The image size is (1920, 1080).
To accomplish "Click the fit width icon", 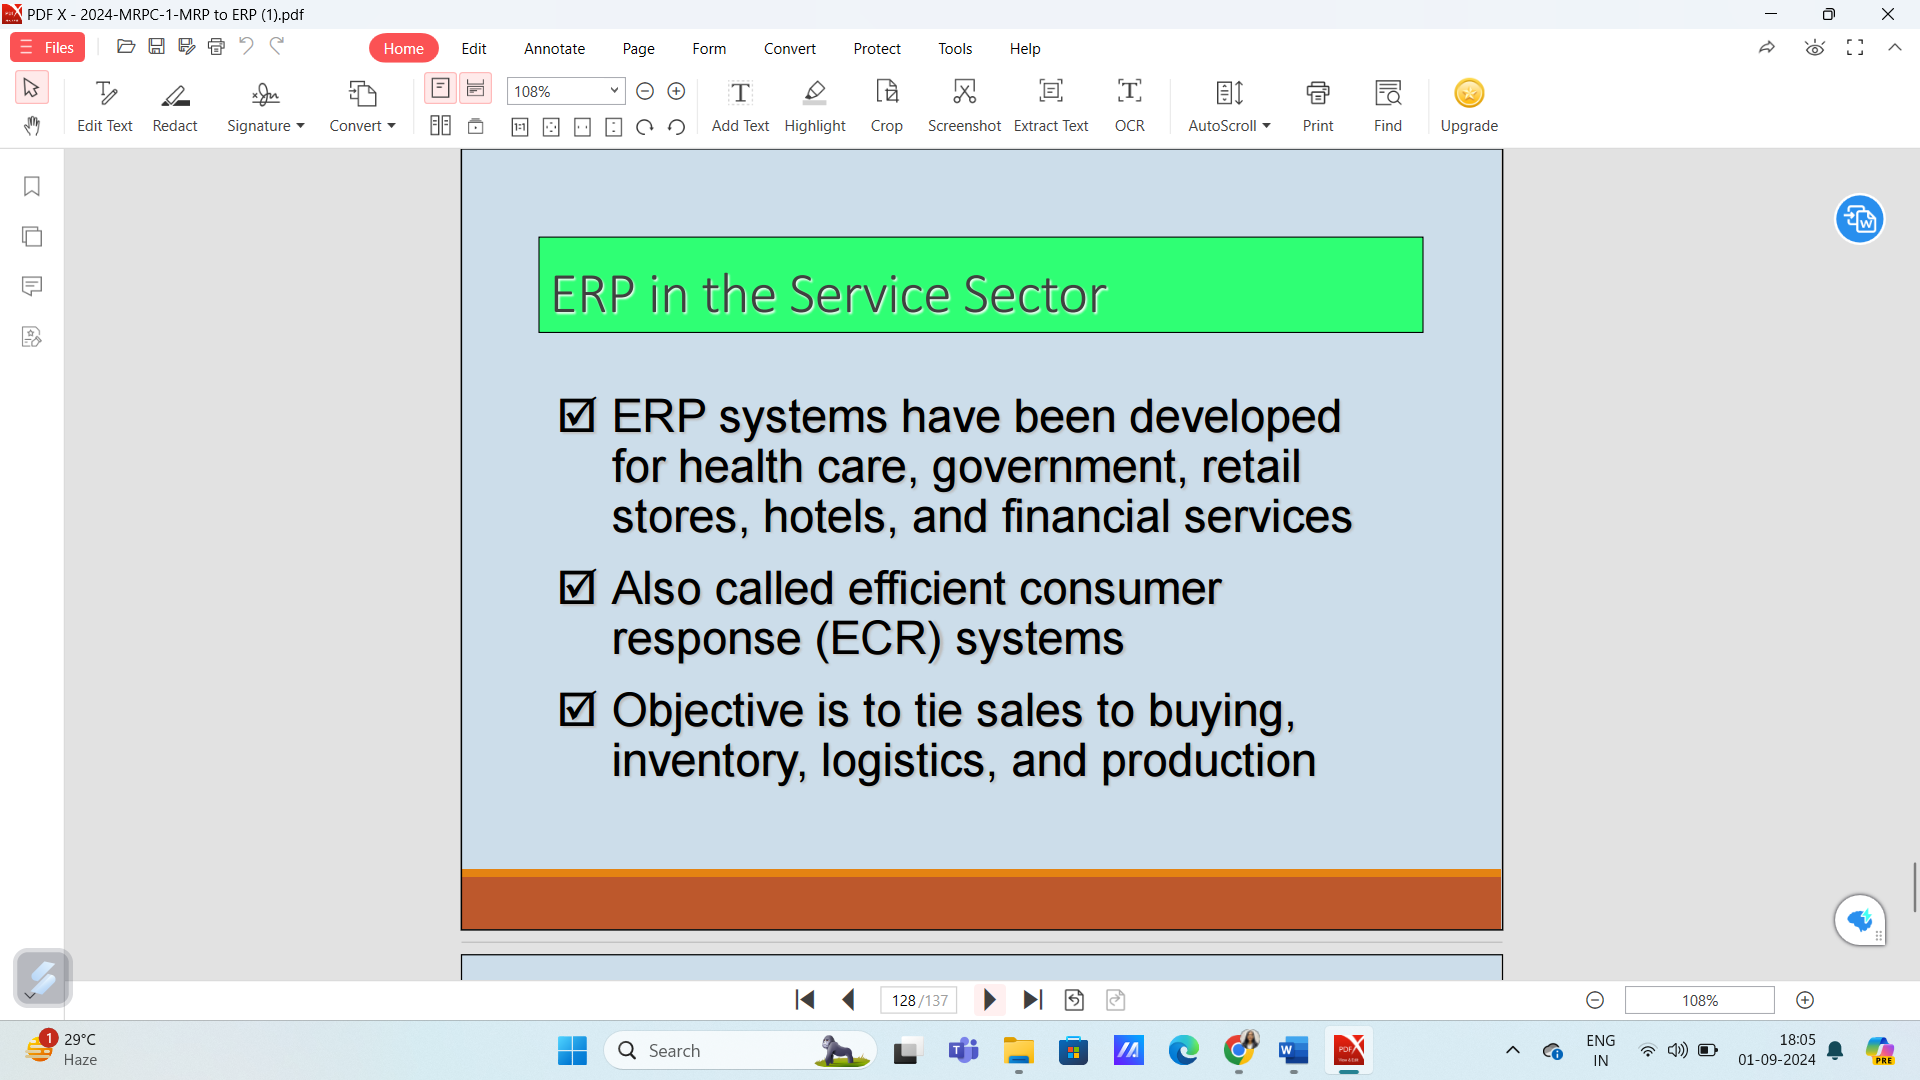I will coord(583,127).
